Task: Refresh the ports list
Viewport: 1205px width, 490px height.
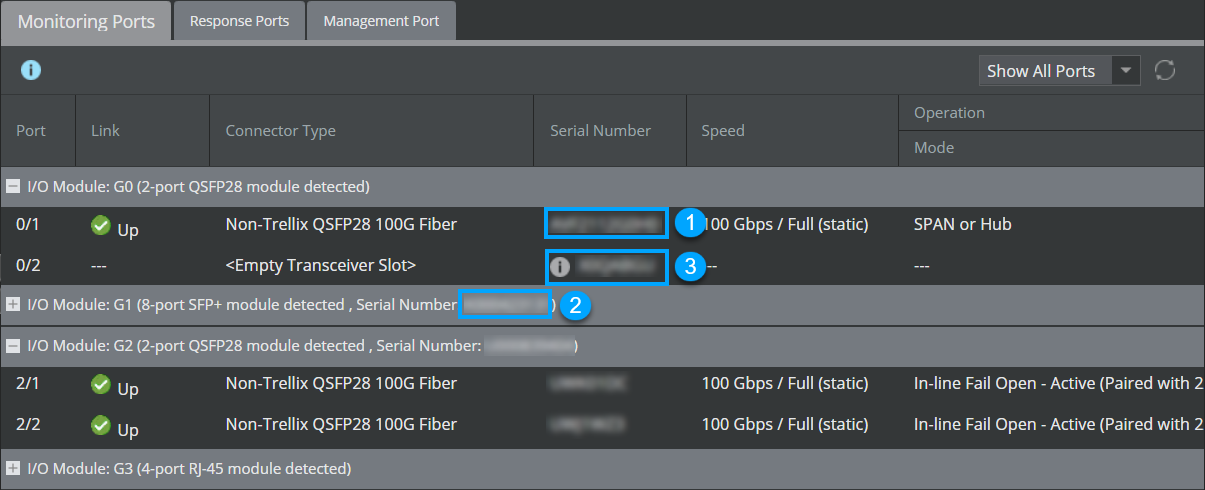Action: point(1164,70)
